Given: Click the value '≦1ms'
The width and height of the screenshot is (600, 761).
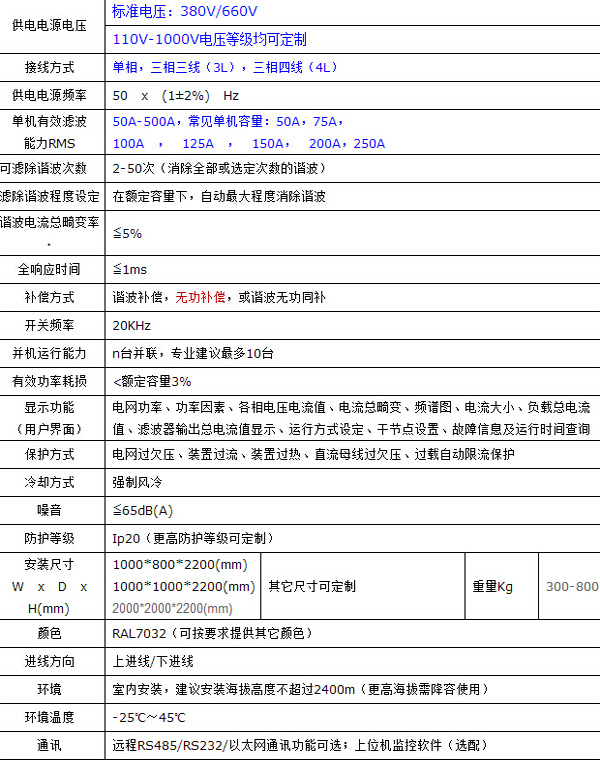Looking at the screenshot, I should click(130, 269).
